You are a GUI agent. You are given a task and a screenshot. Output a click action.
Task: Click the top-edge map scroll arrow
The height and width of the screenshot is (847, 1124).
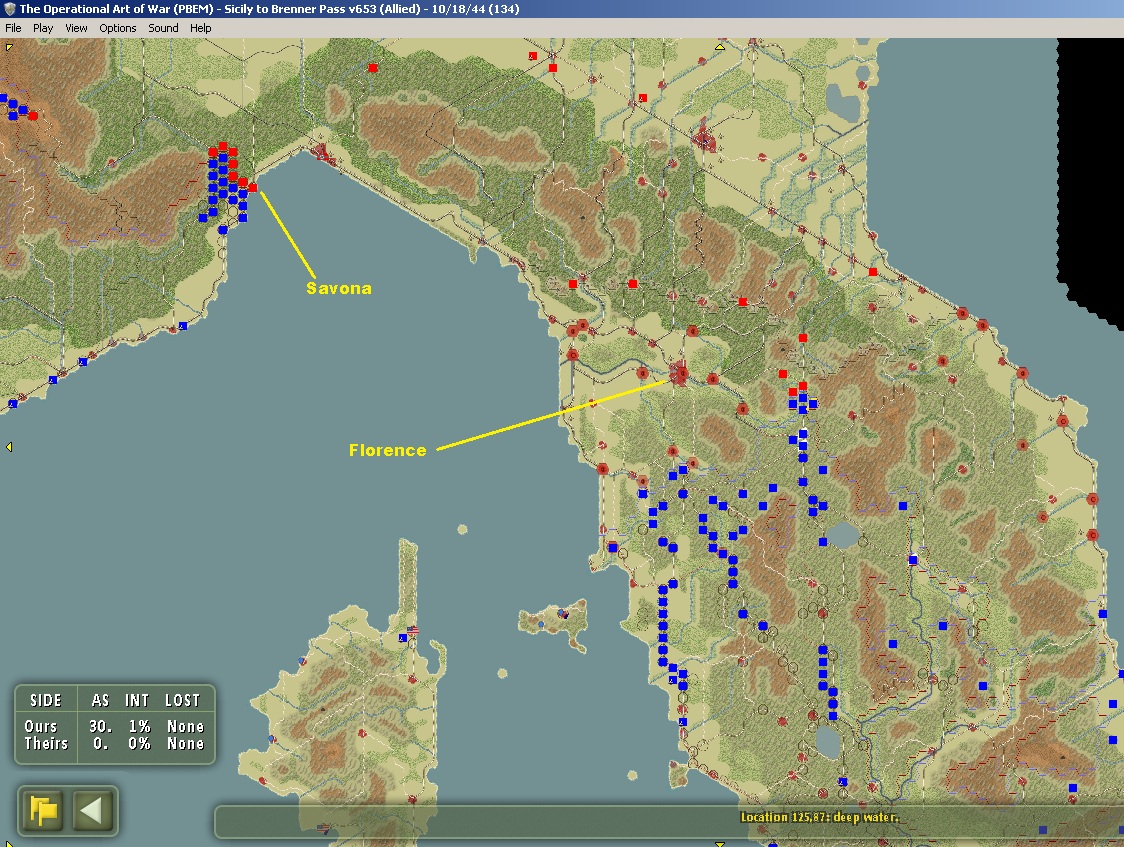(719, 47)
